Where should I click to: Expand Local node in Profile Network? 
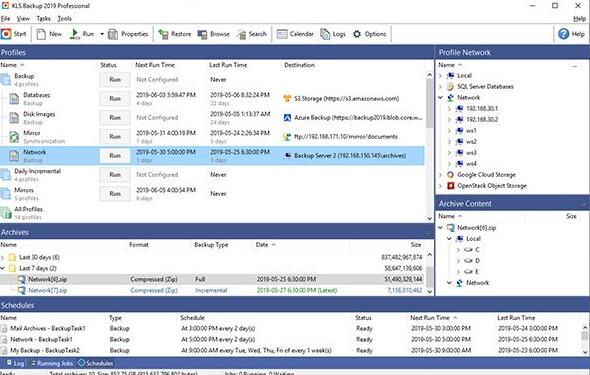coord(440,76)
